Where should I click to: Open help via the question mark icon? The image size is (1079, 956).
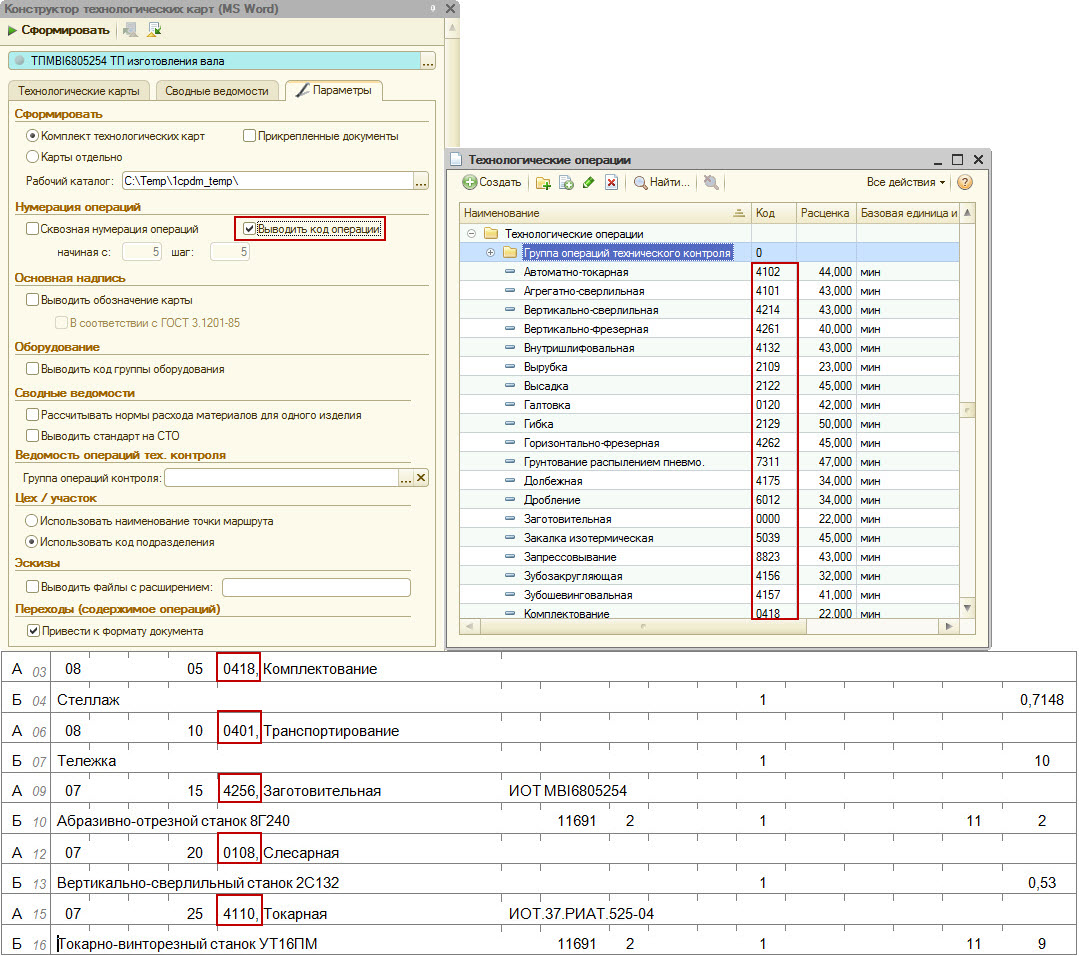(964, 183)
